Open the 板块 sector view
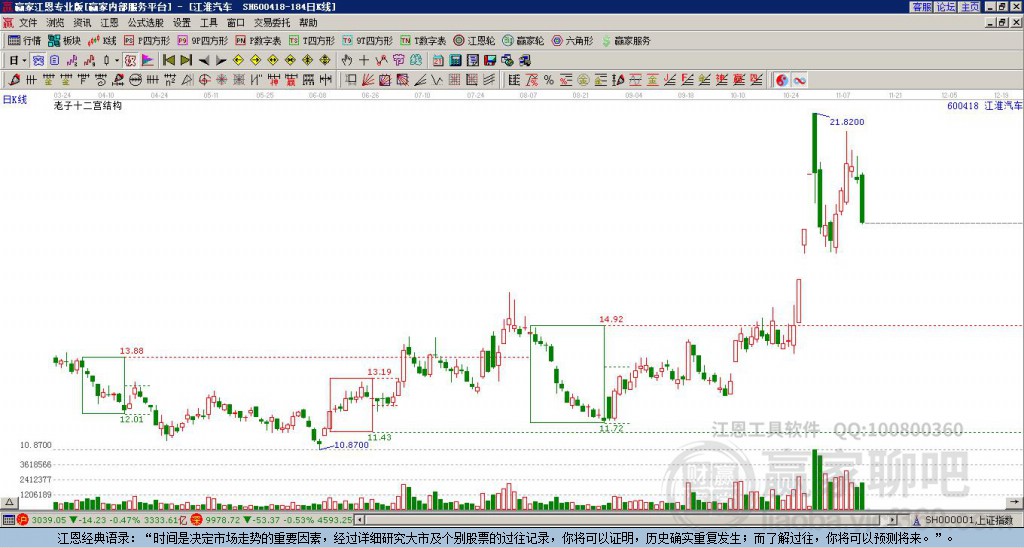This screenshot has height=548, width=1024. (x=64, y=40)
